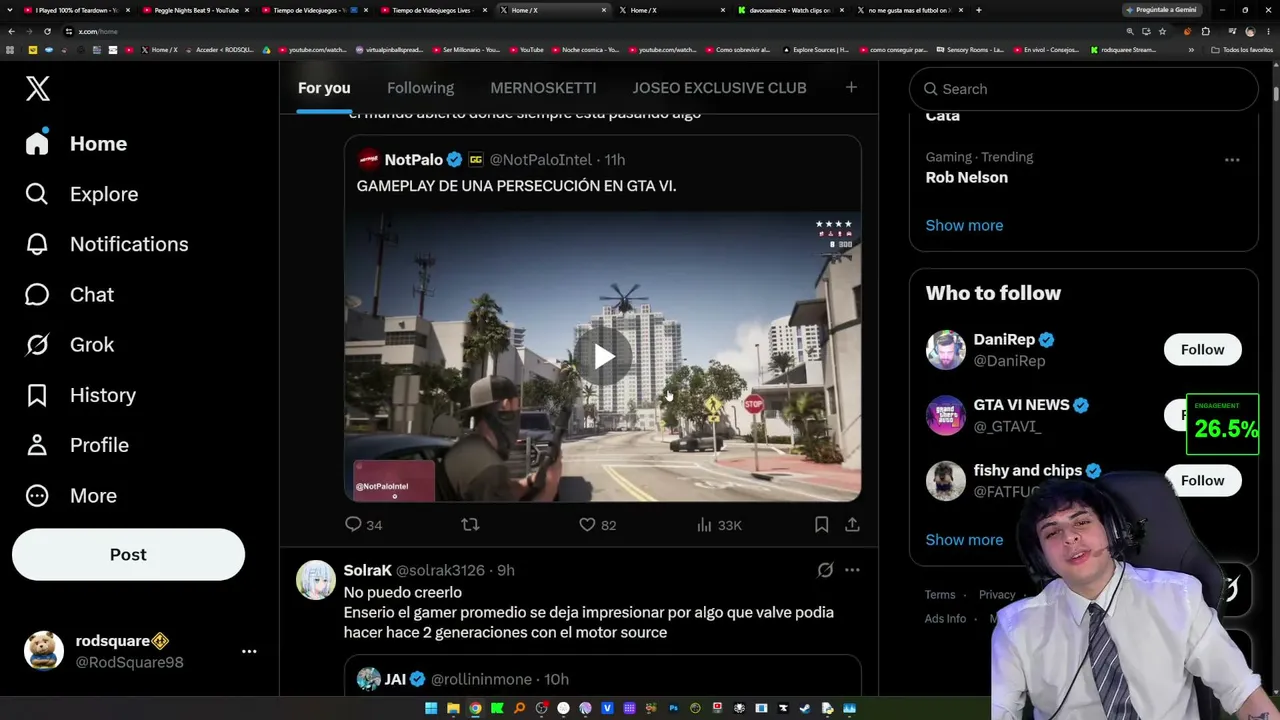Click the plus icon to add timeline tab
This screenshot has width=1280, height=720.
[x=851, y=88]
